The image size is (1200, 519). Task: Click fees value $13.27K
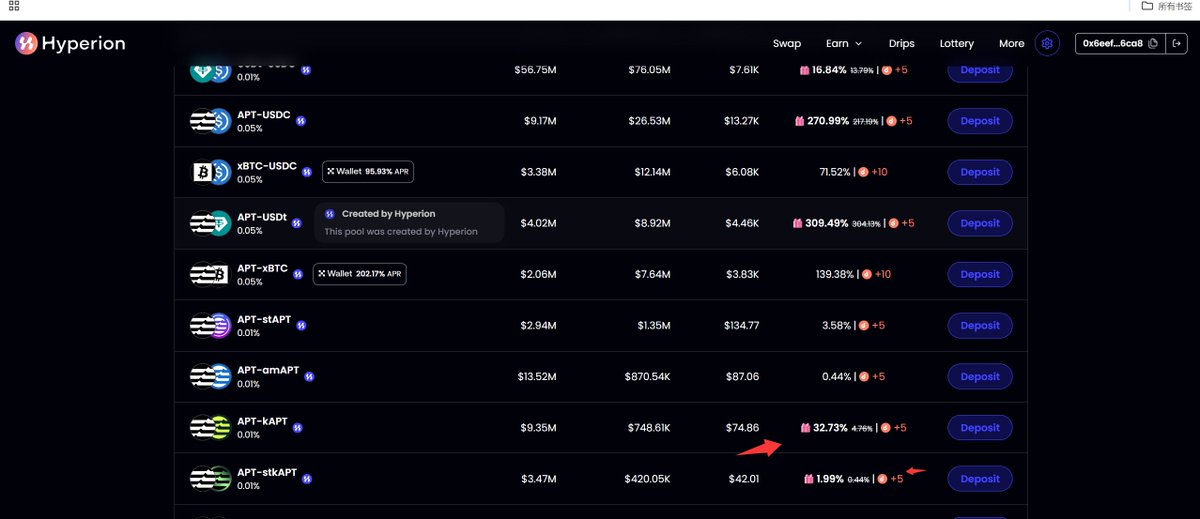742,121
